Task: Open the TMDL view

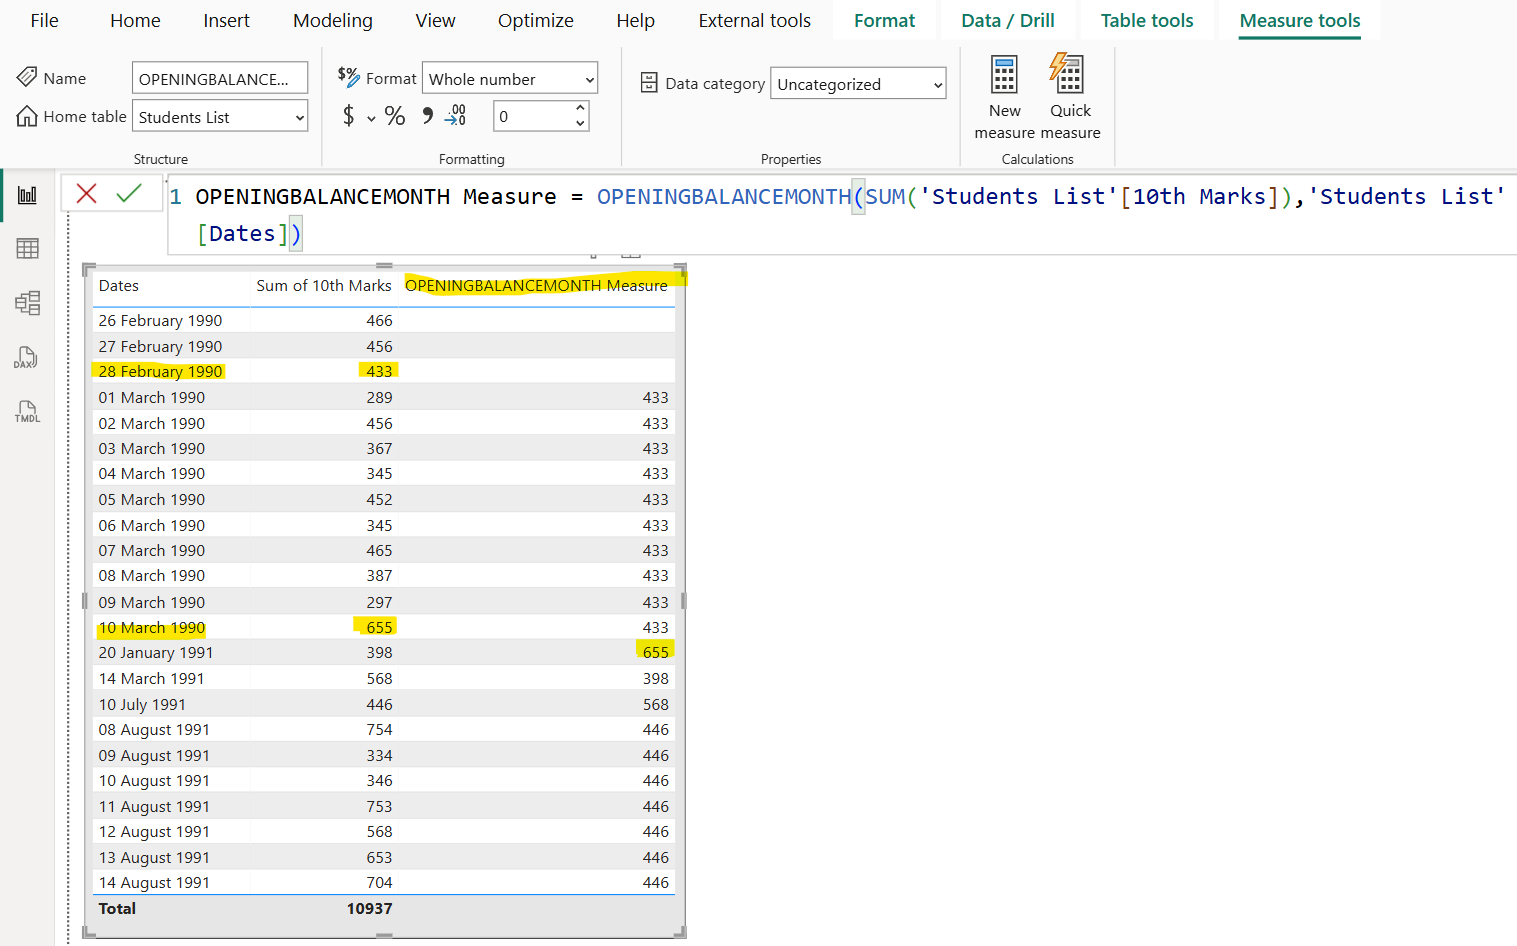Action: click(x=27, y=411)
